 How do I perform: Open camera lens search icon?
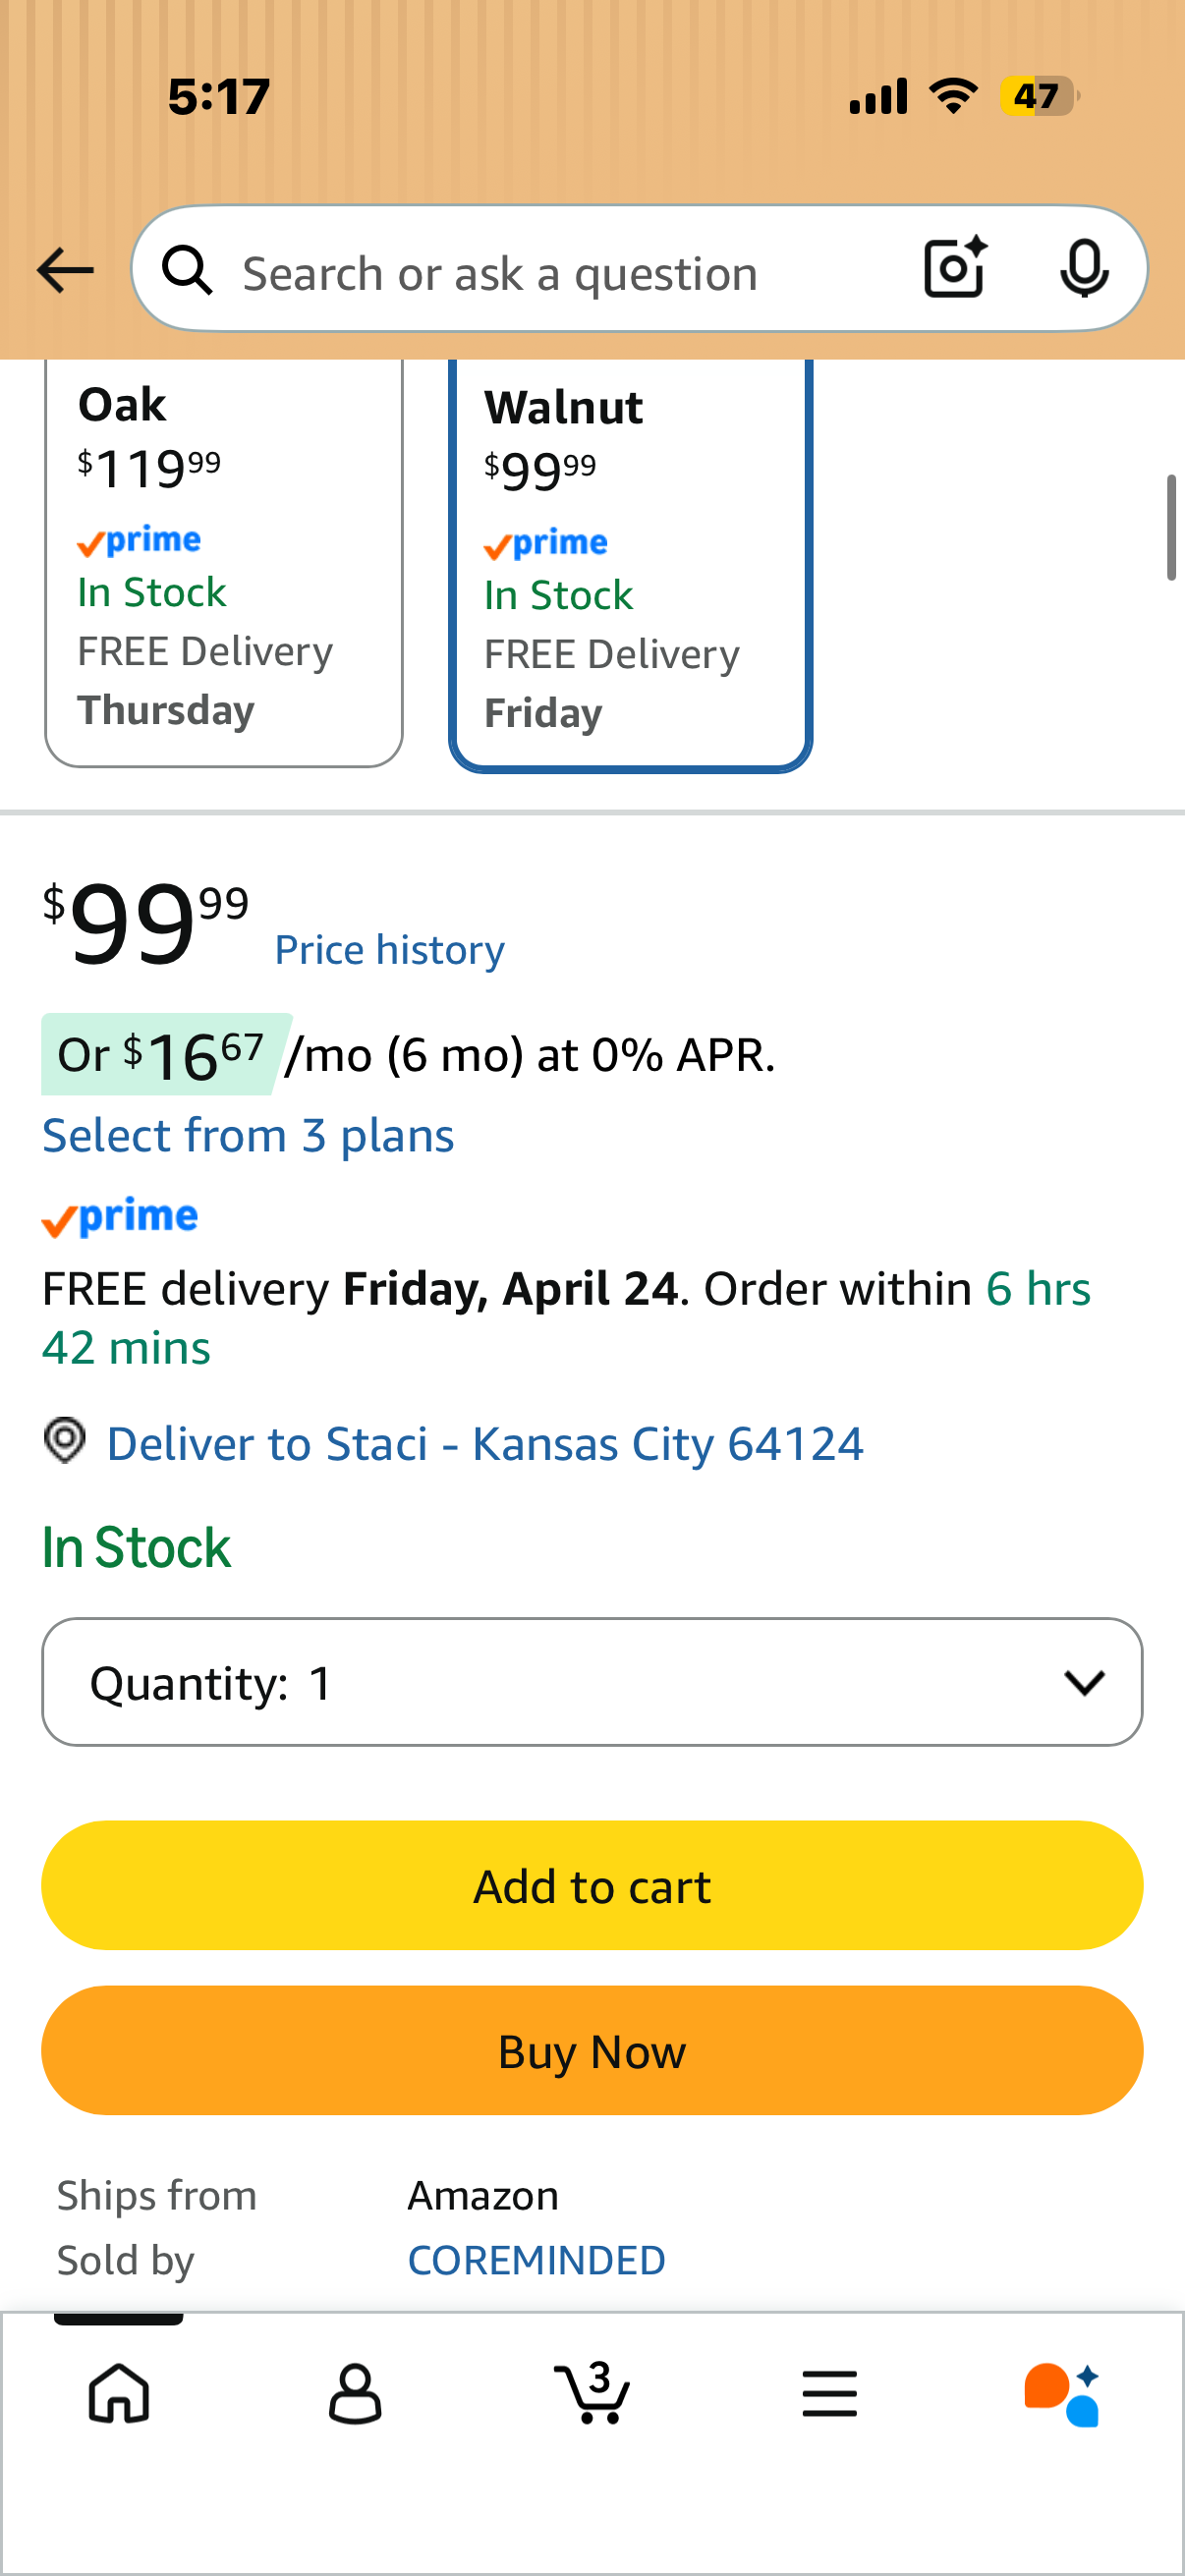(955, 268)
